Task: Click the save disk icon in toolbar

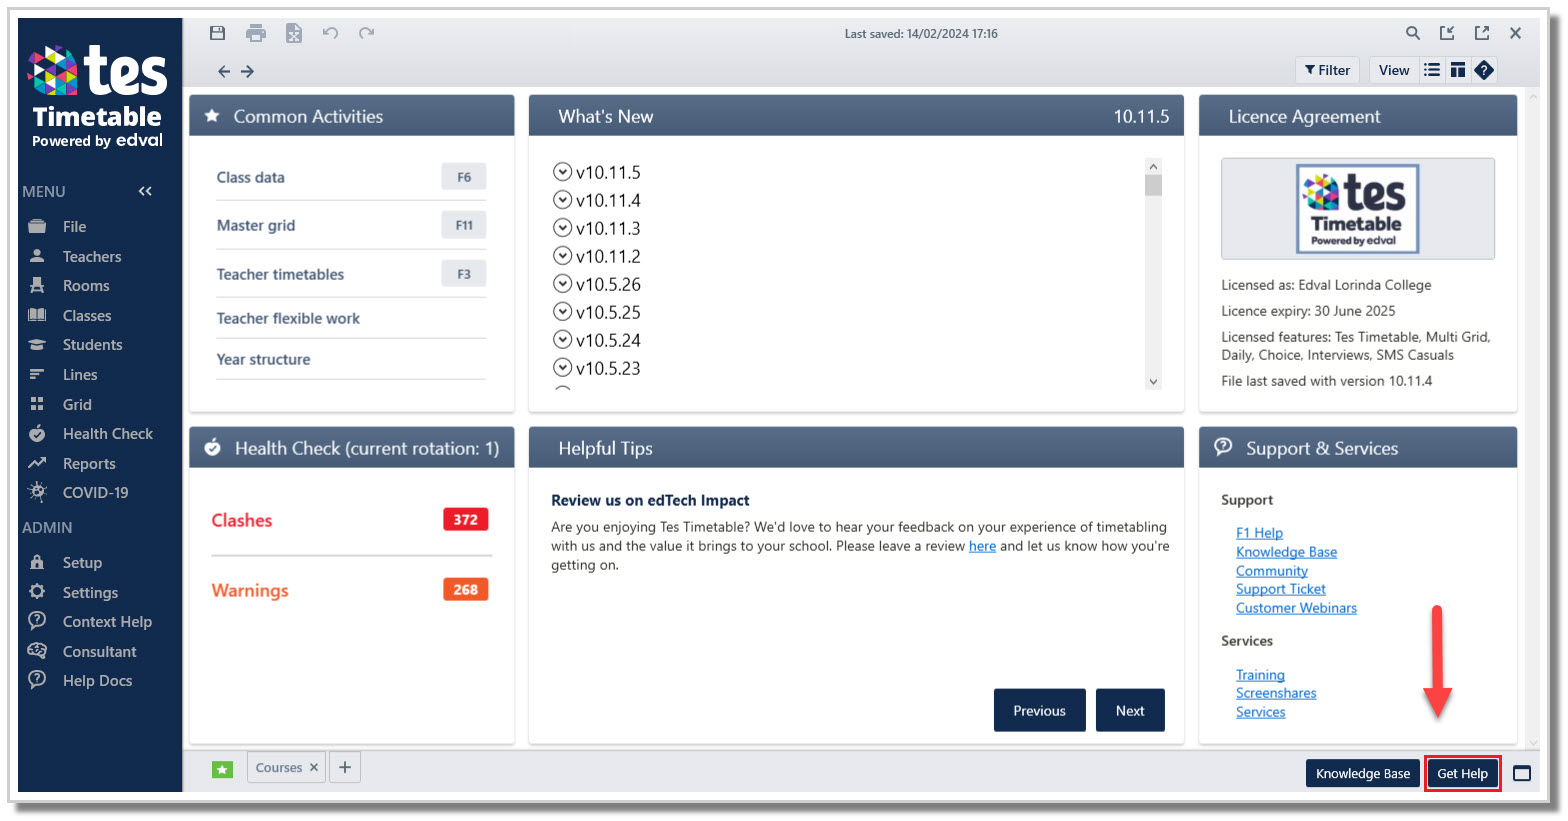Action: [x=217, y=33]
